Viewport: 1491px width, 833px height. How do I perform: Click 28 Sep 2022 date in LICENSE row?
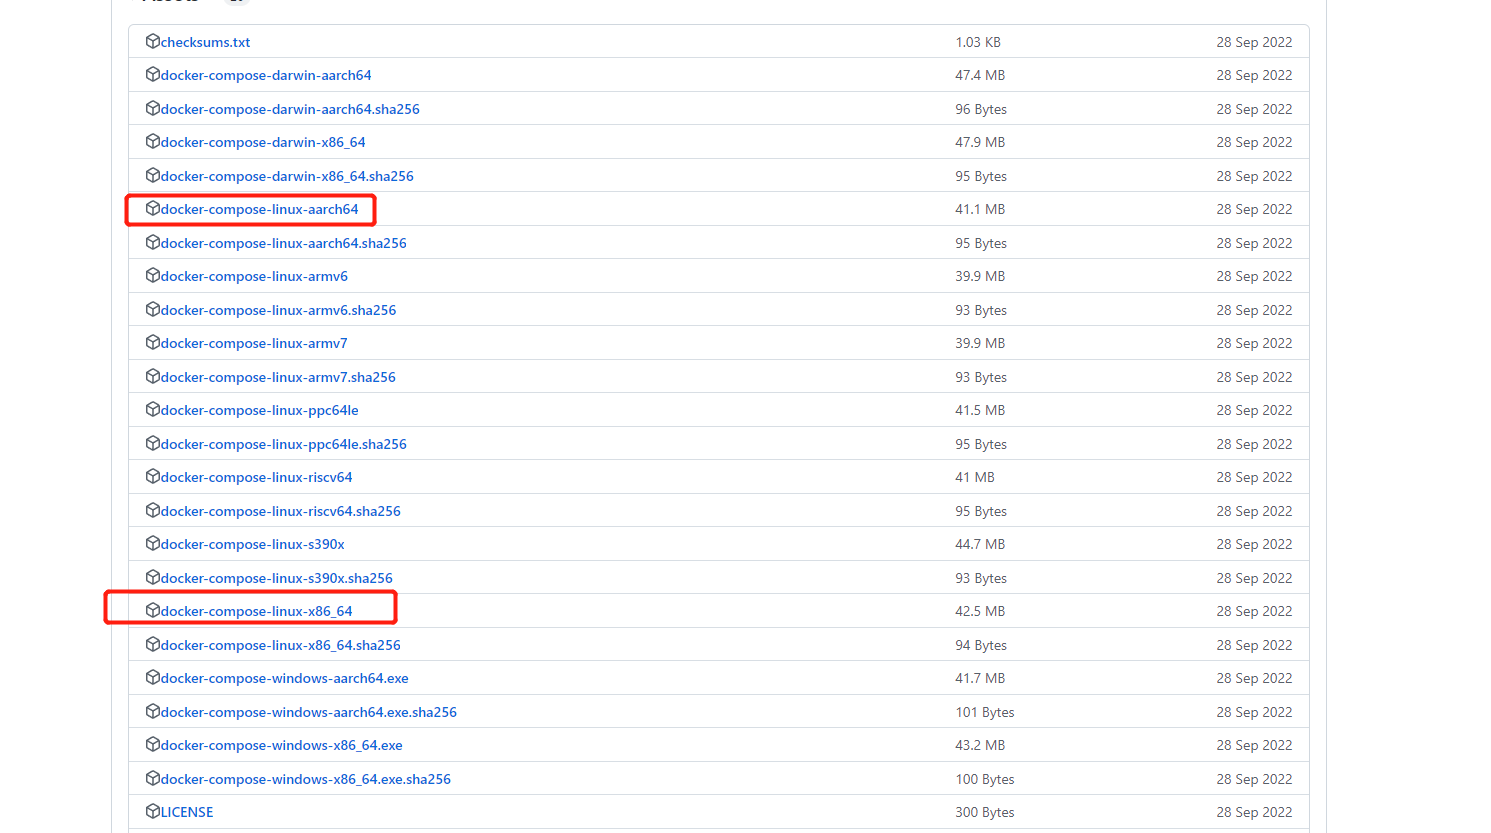pos(1254,812)
